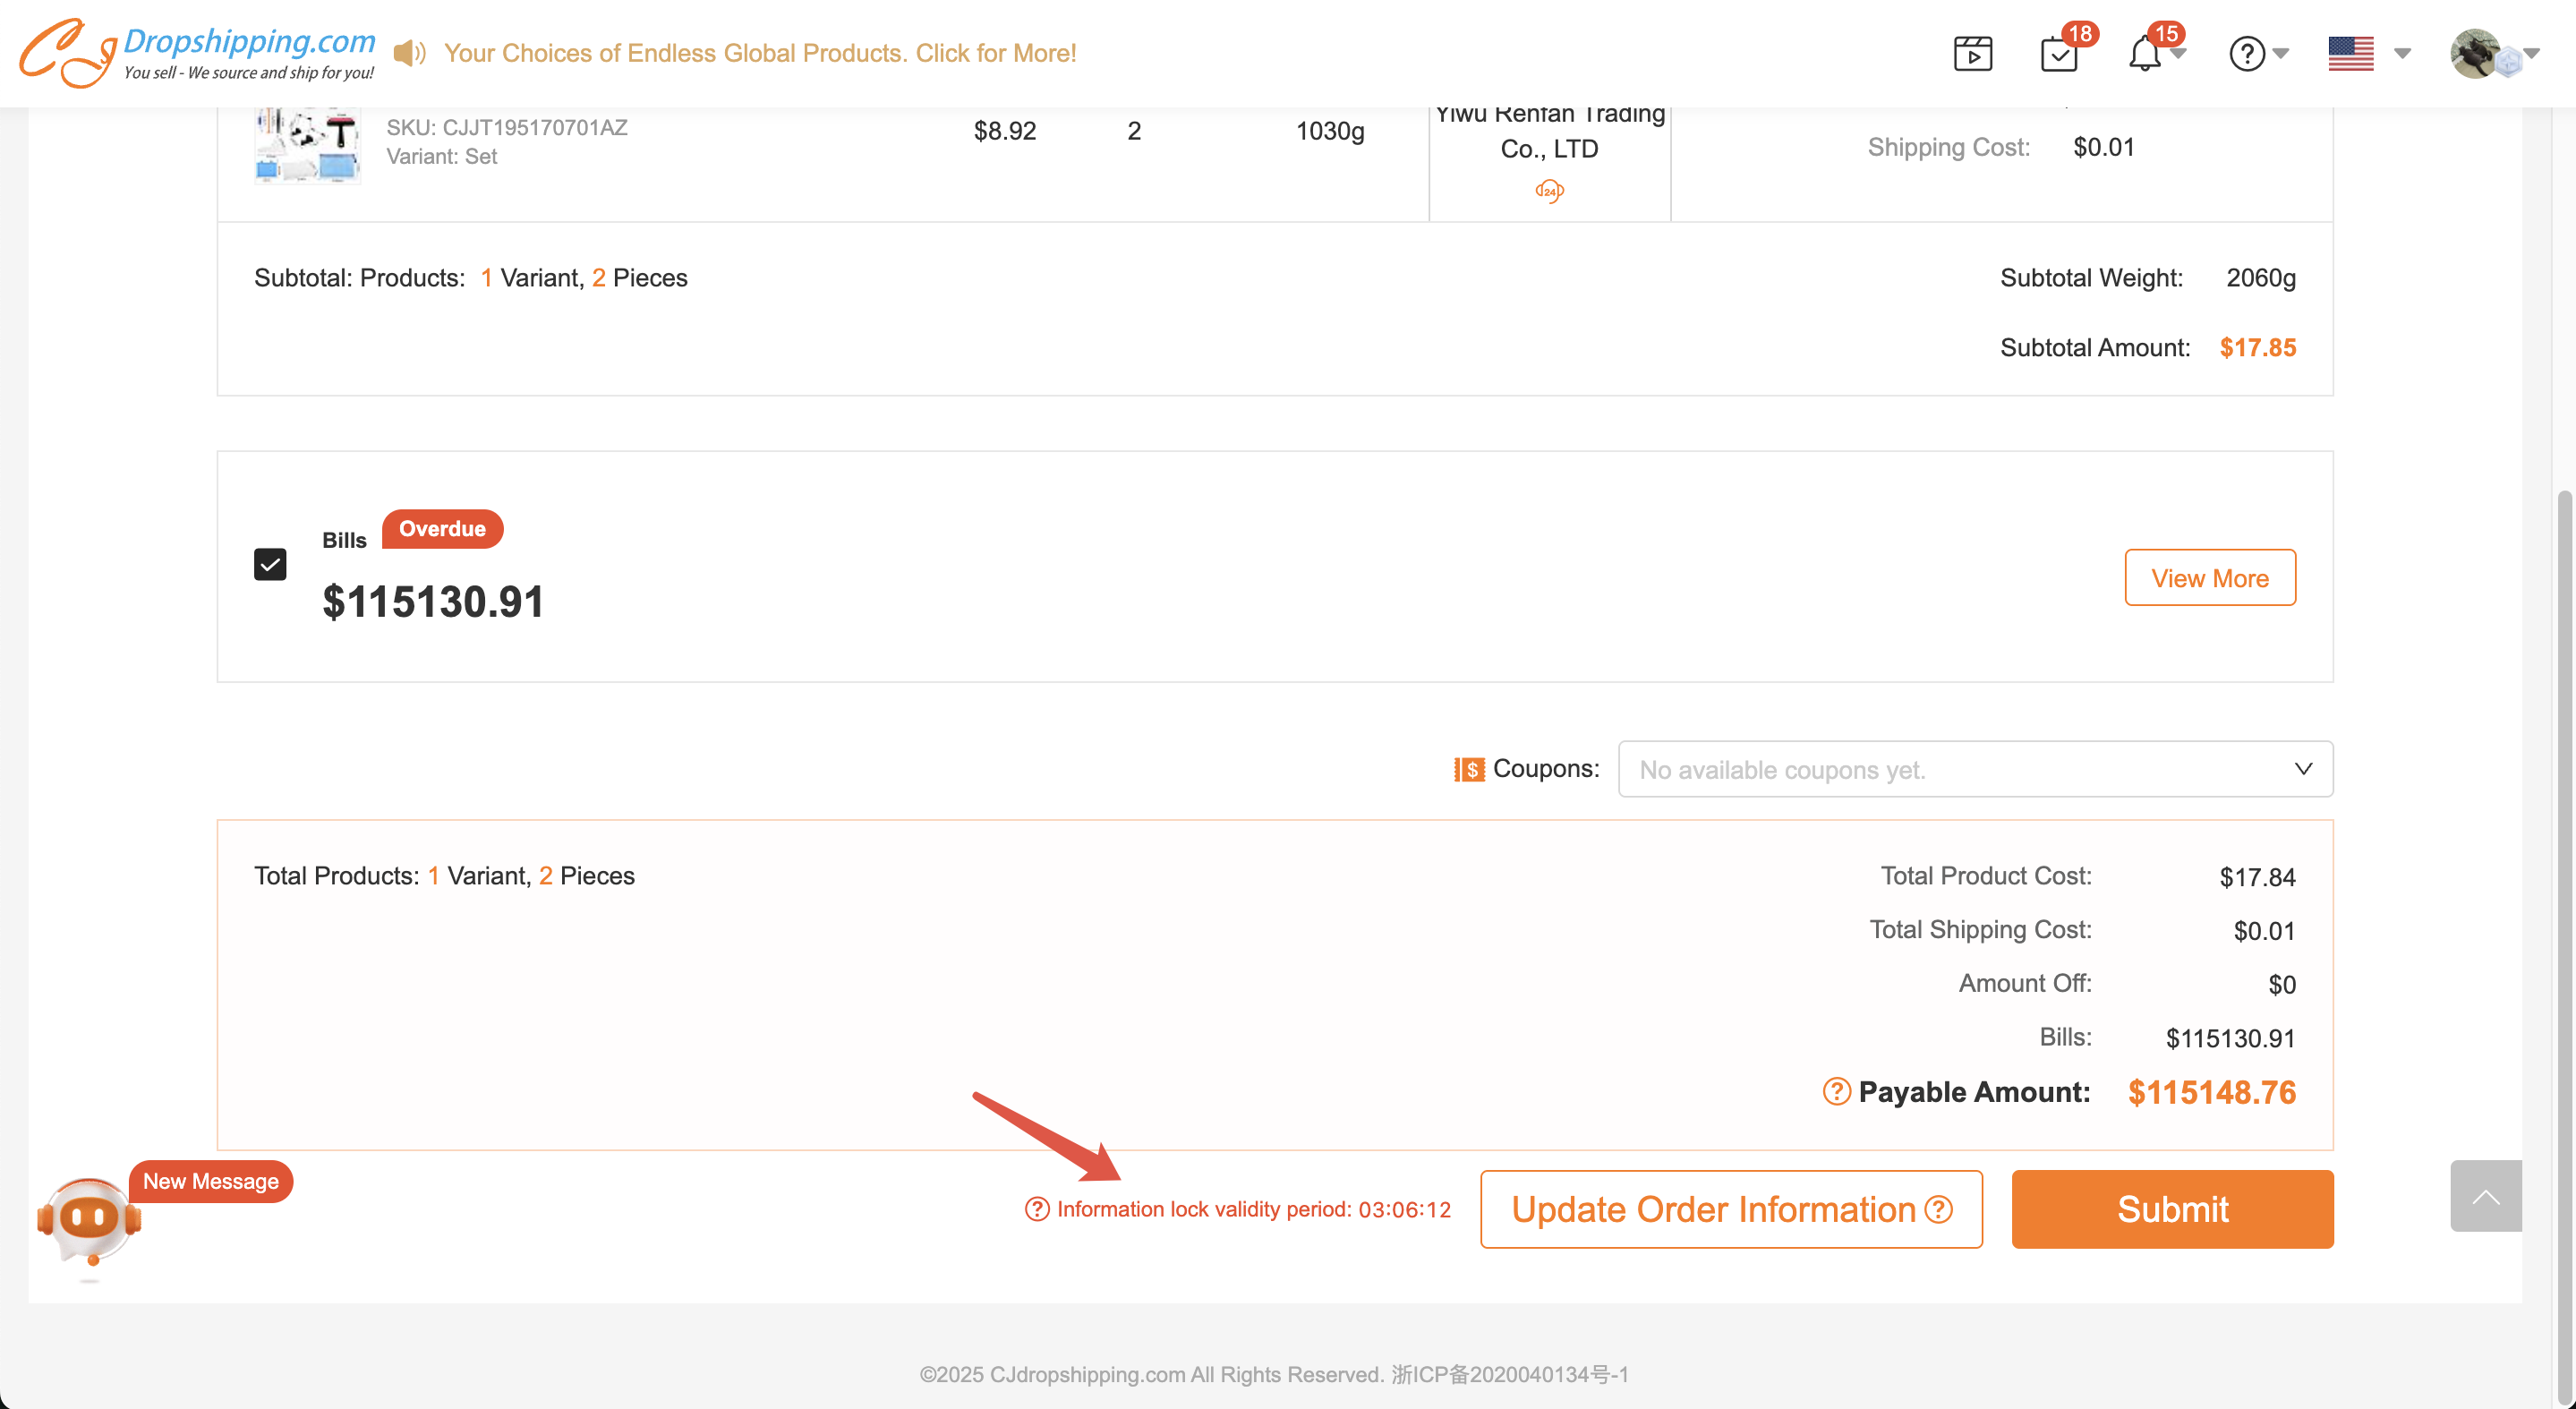Click the Bills $115130.91 summary row value
This screenshot has width=2576, height=1409.
pos(2230,1039)
